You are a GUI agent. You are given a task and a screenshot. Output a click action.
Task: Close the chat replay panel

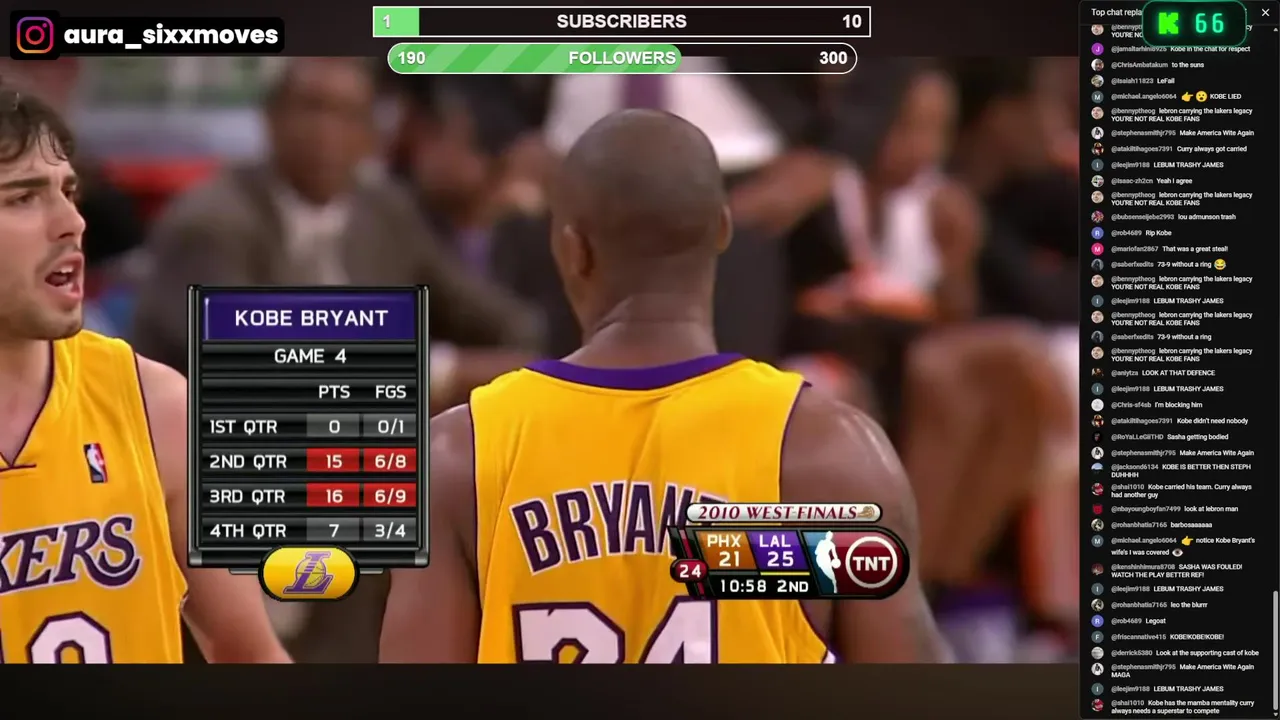coord(1265,12)
